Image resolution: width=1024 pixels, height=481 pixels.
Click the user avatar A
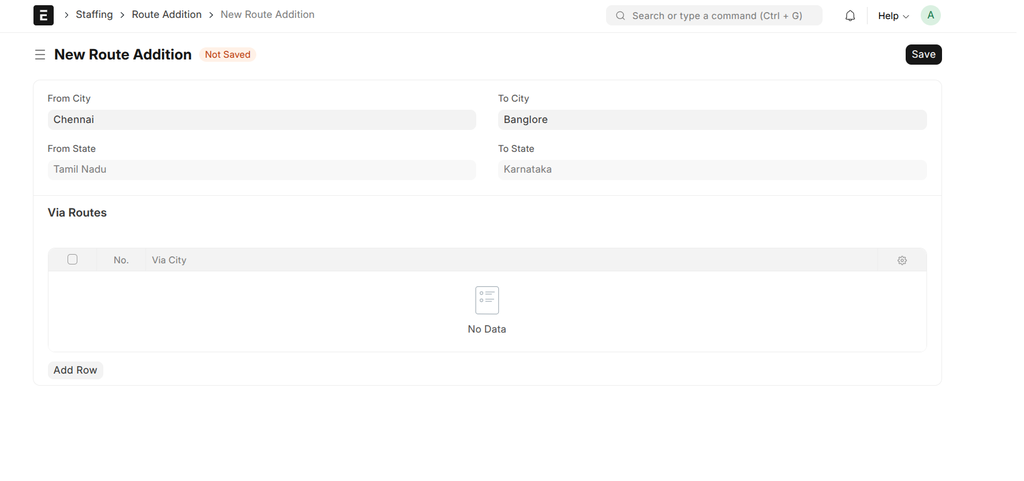930,15
